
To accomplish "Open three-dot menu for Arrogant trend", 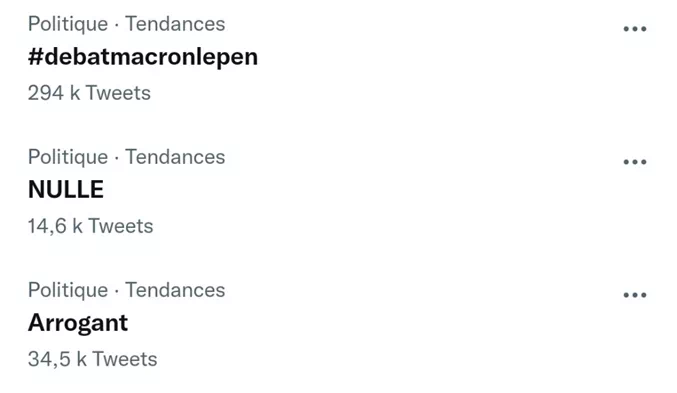I will (635, 295).
